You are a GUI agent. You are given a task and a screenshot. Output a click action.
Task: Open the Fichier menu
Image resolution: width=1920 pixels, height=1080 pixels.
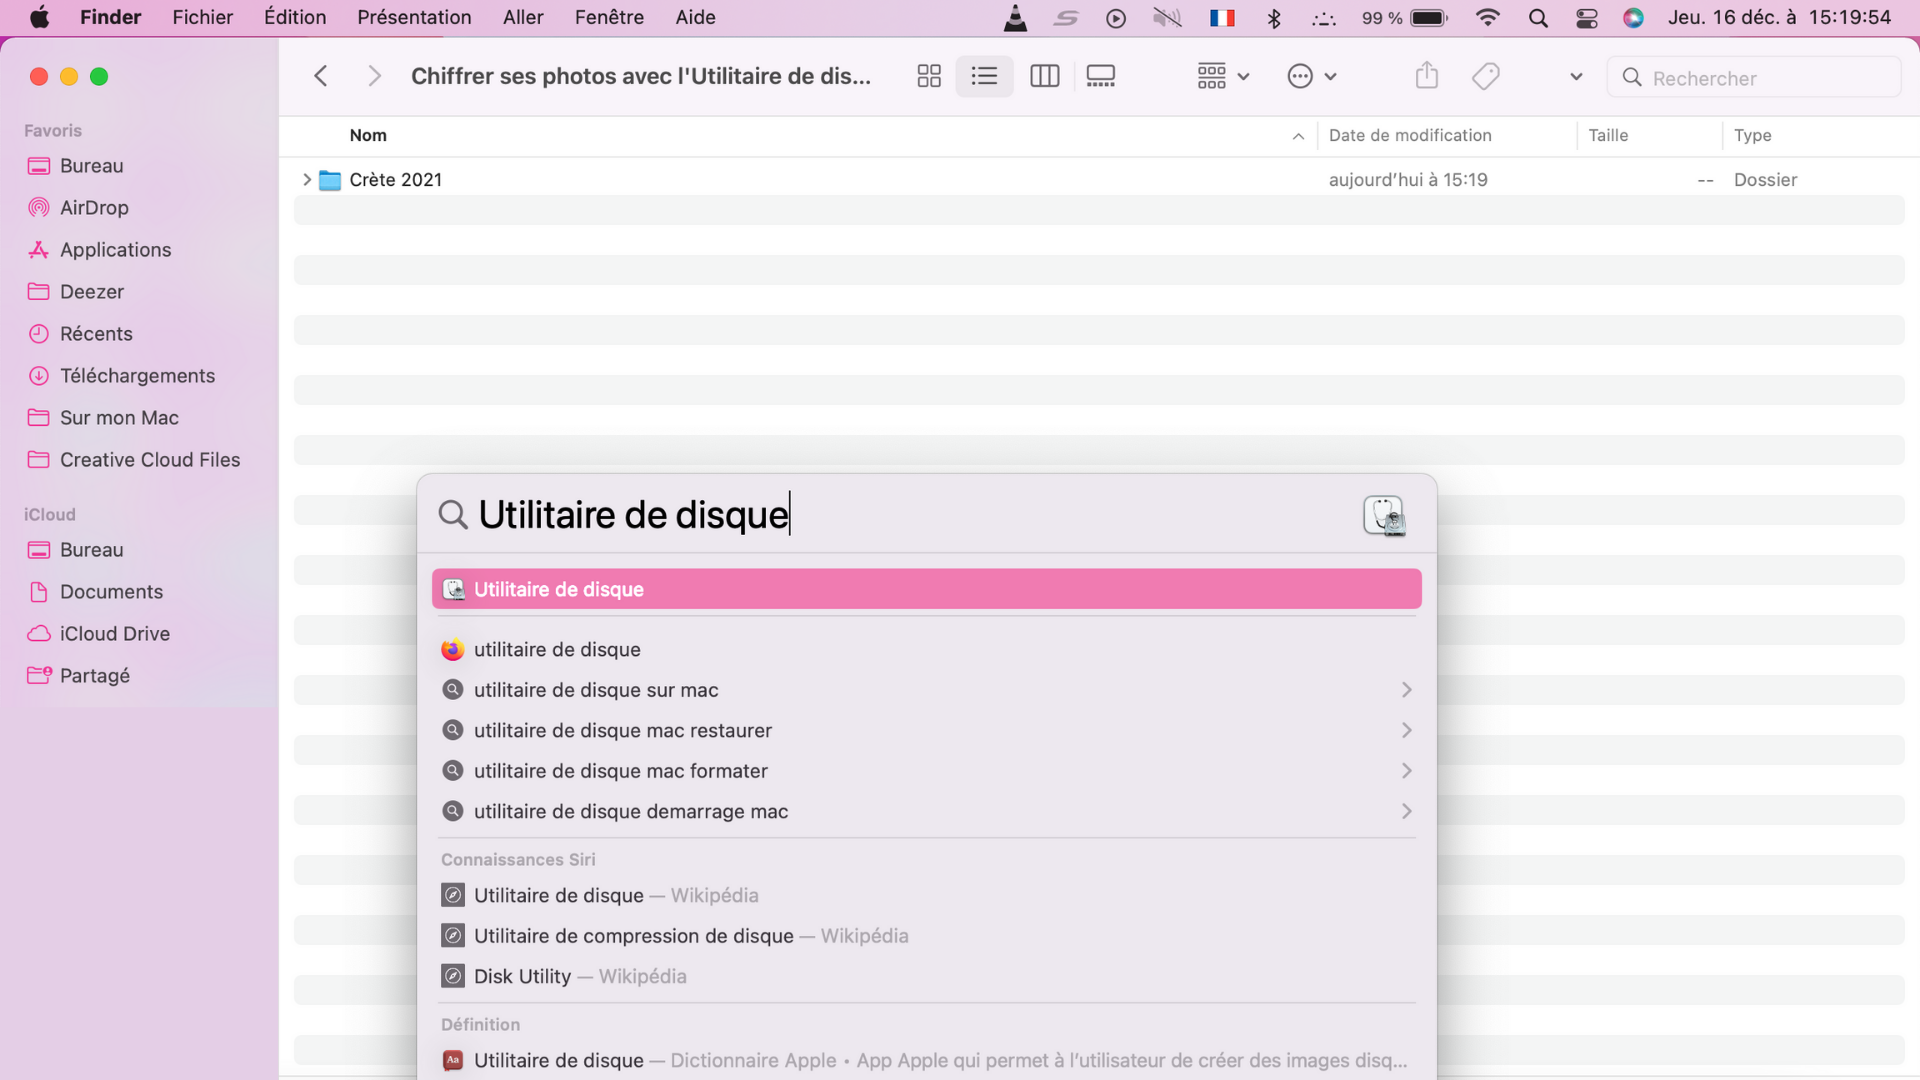(x=202, y=17)
